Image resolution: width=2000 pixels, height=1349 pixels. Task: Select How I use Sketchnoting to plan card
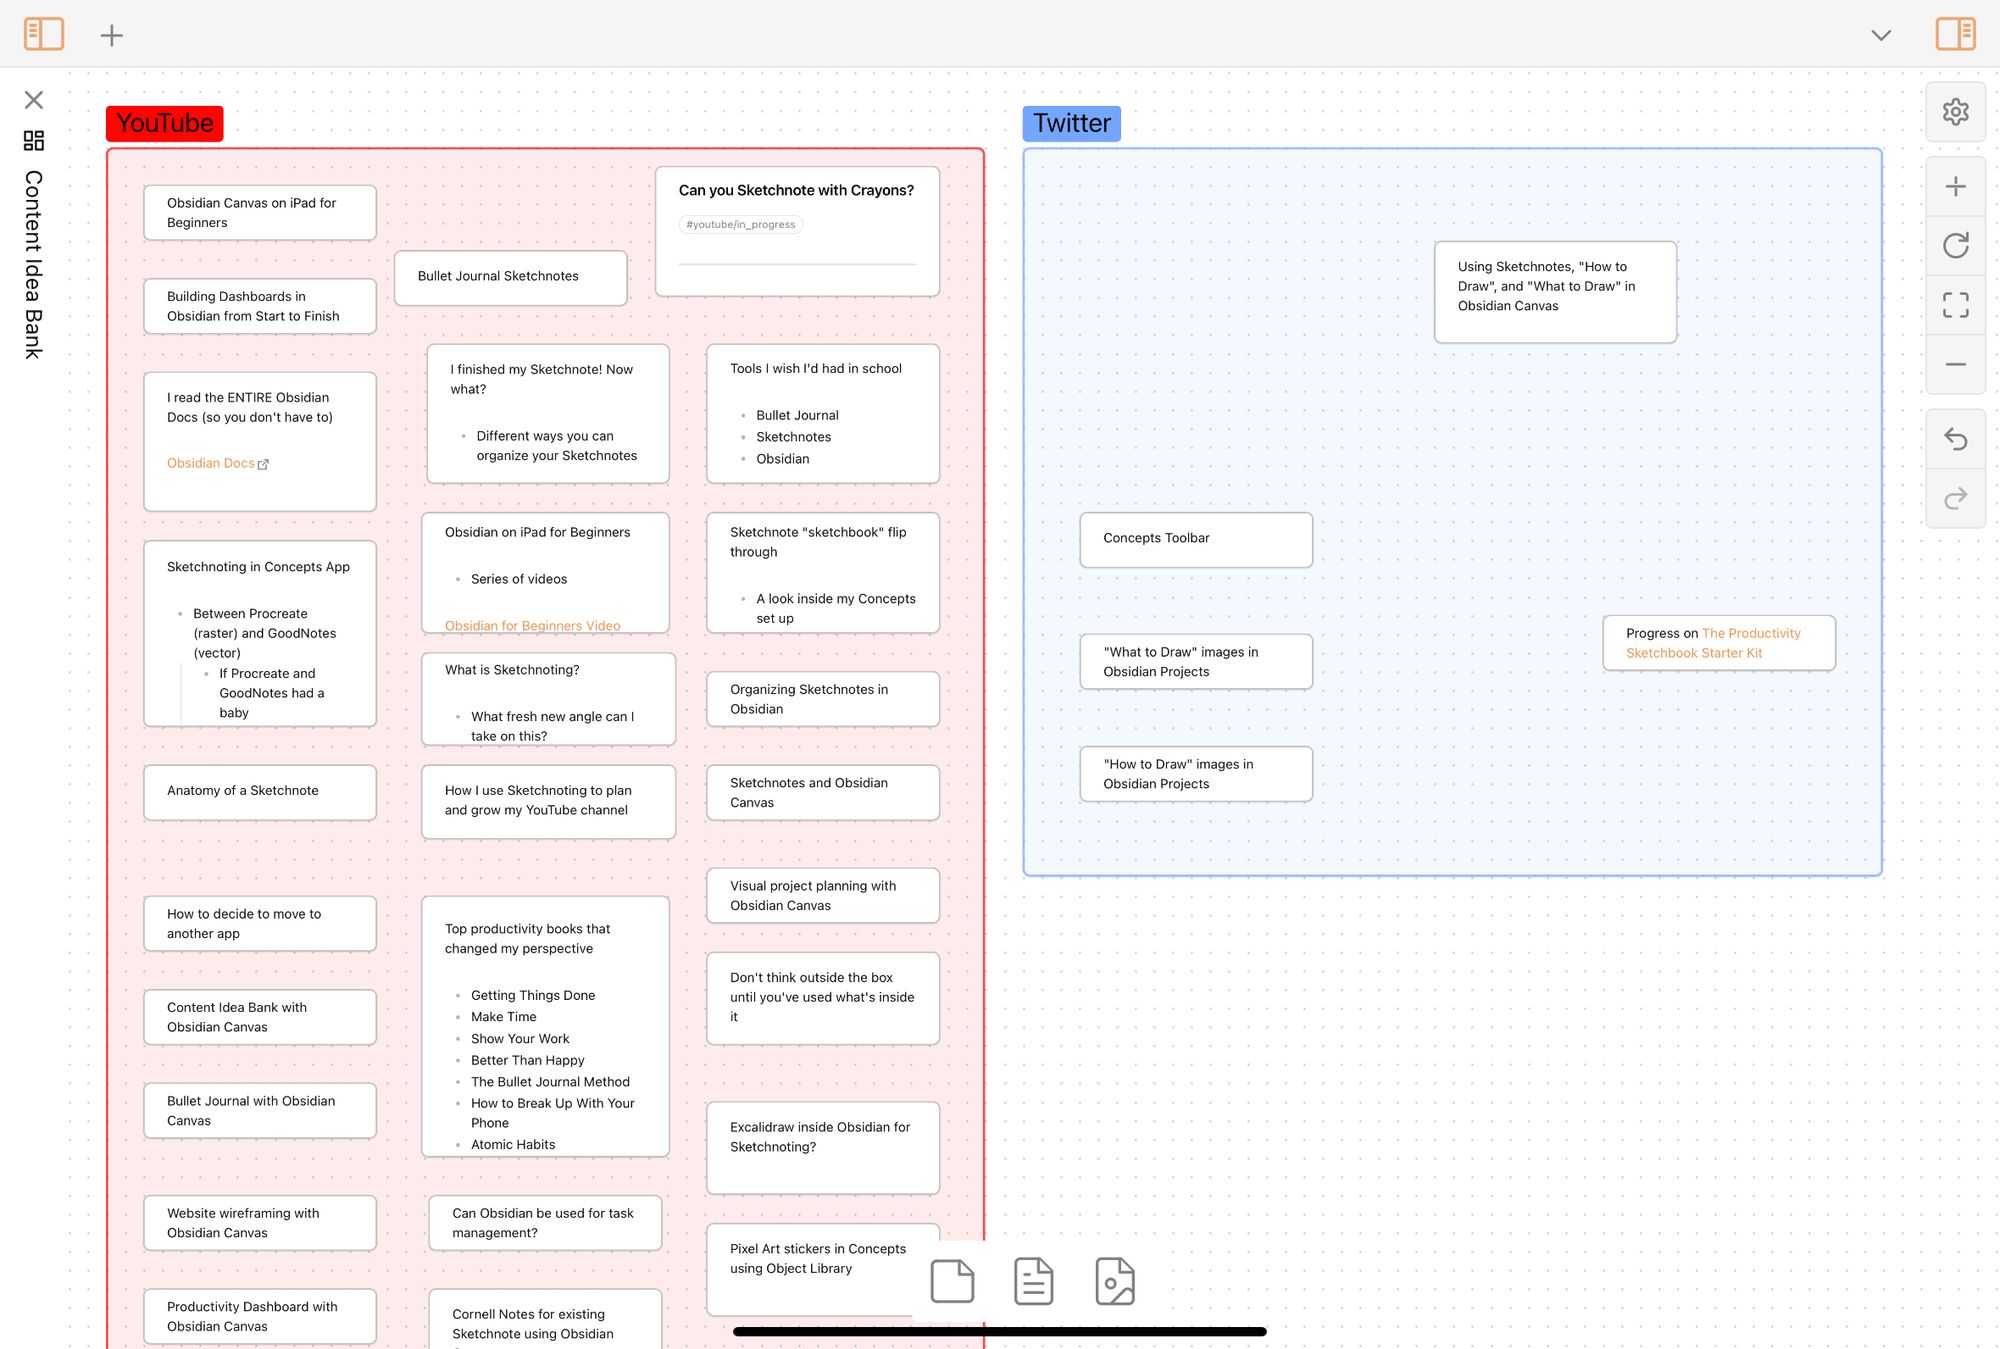548,801
